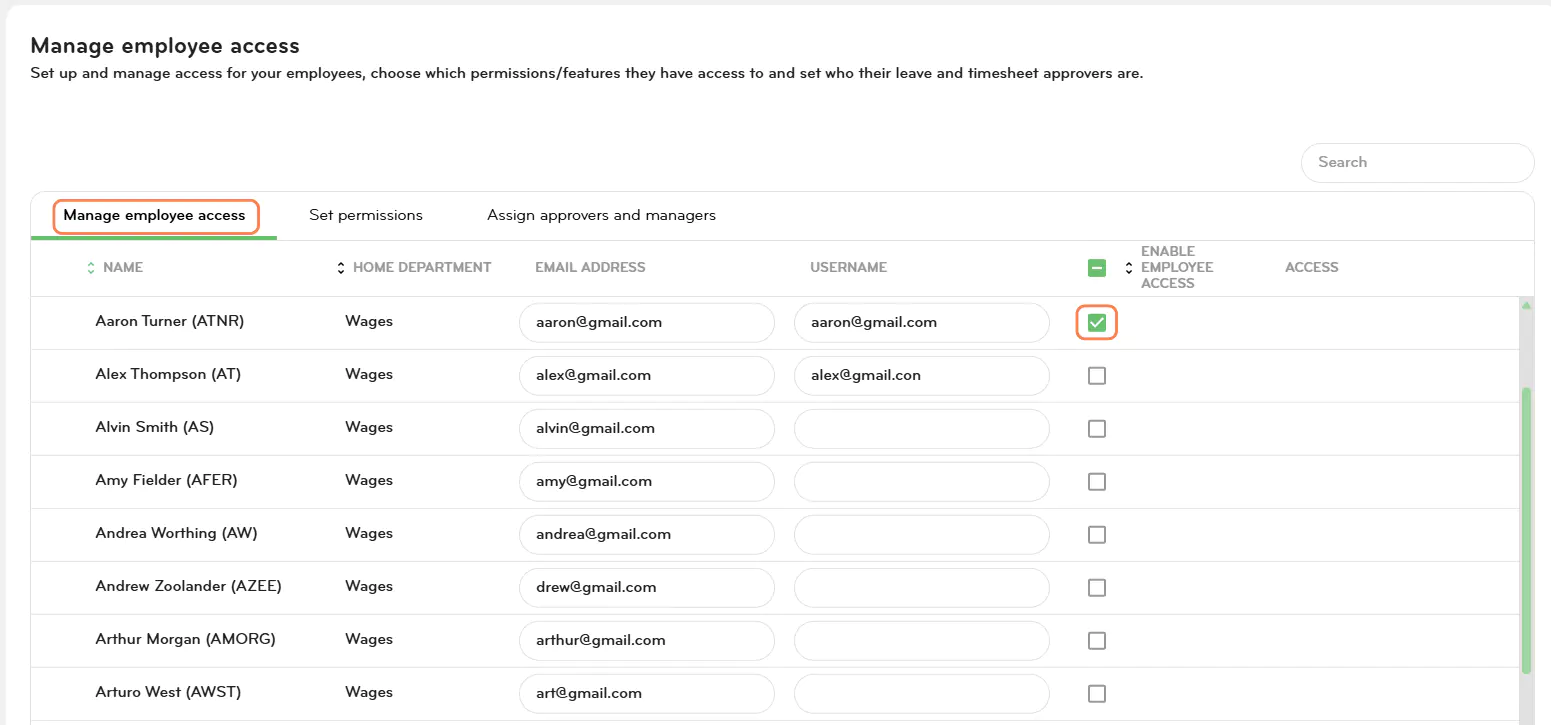Click Arthur Morgan's empty username field
The height and width of the screenshot is (725, 1551).
[922, 640]
